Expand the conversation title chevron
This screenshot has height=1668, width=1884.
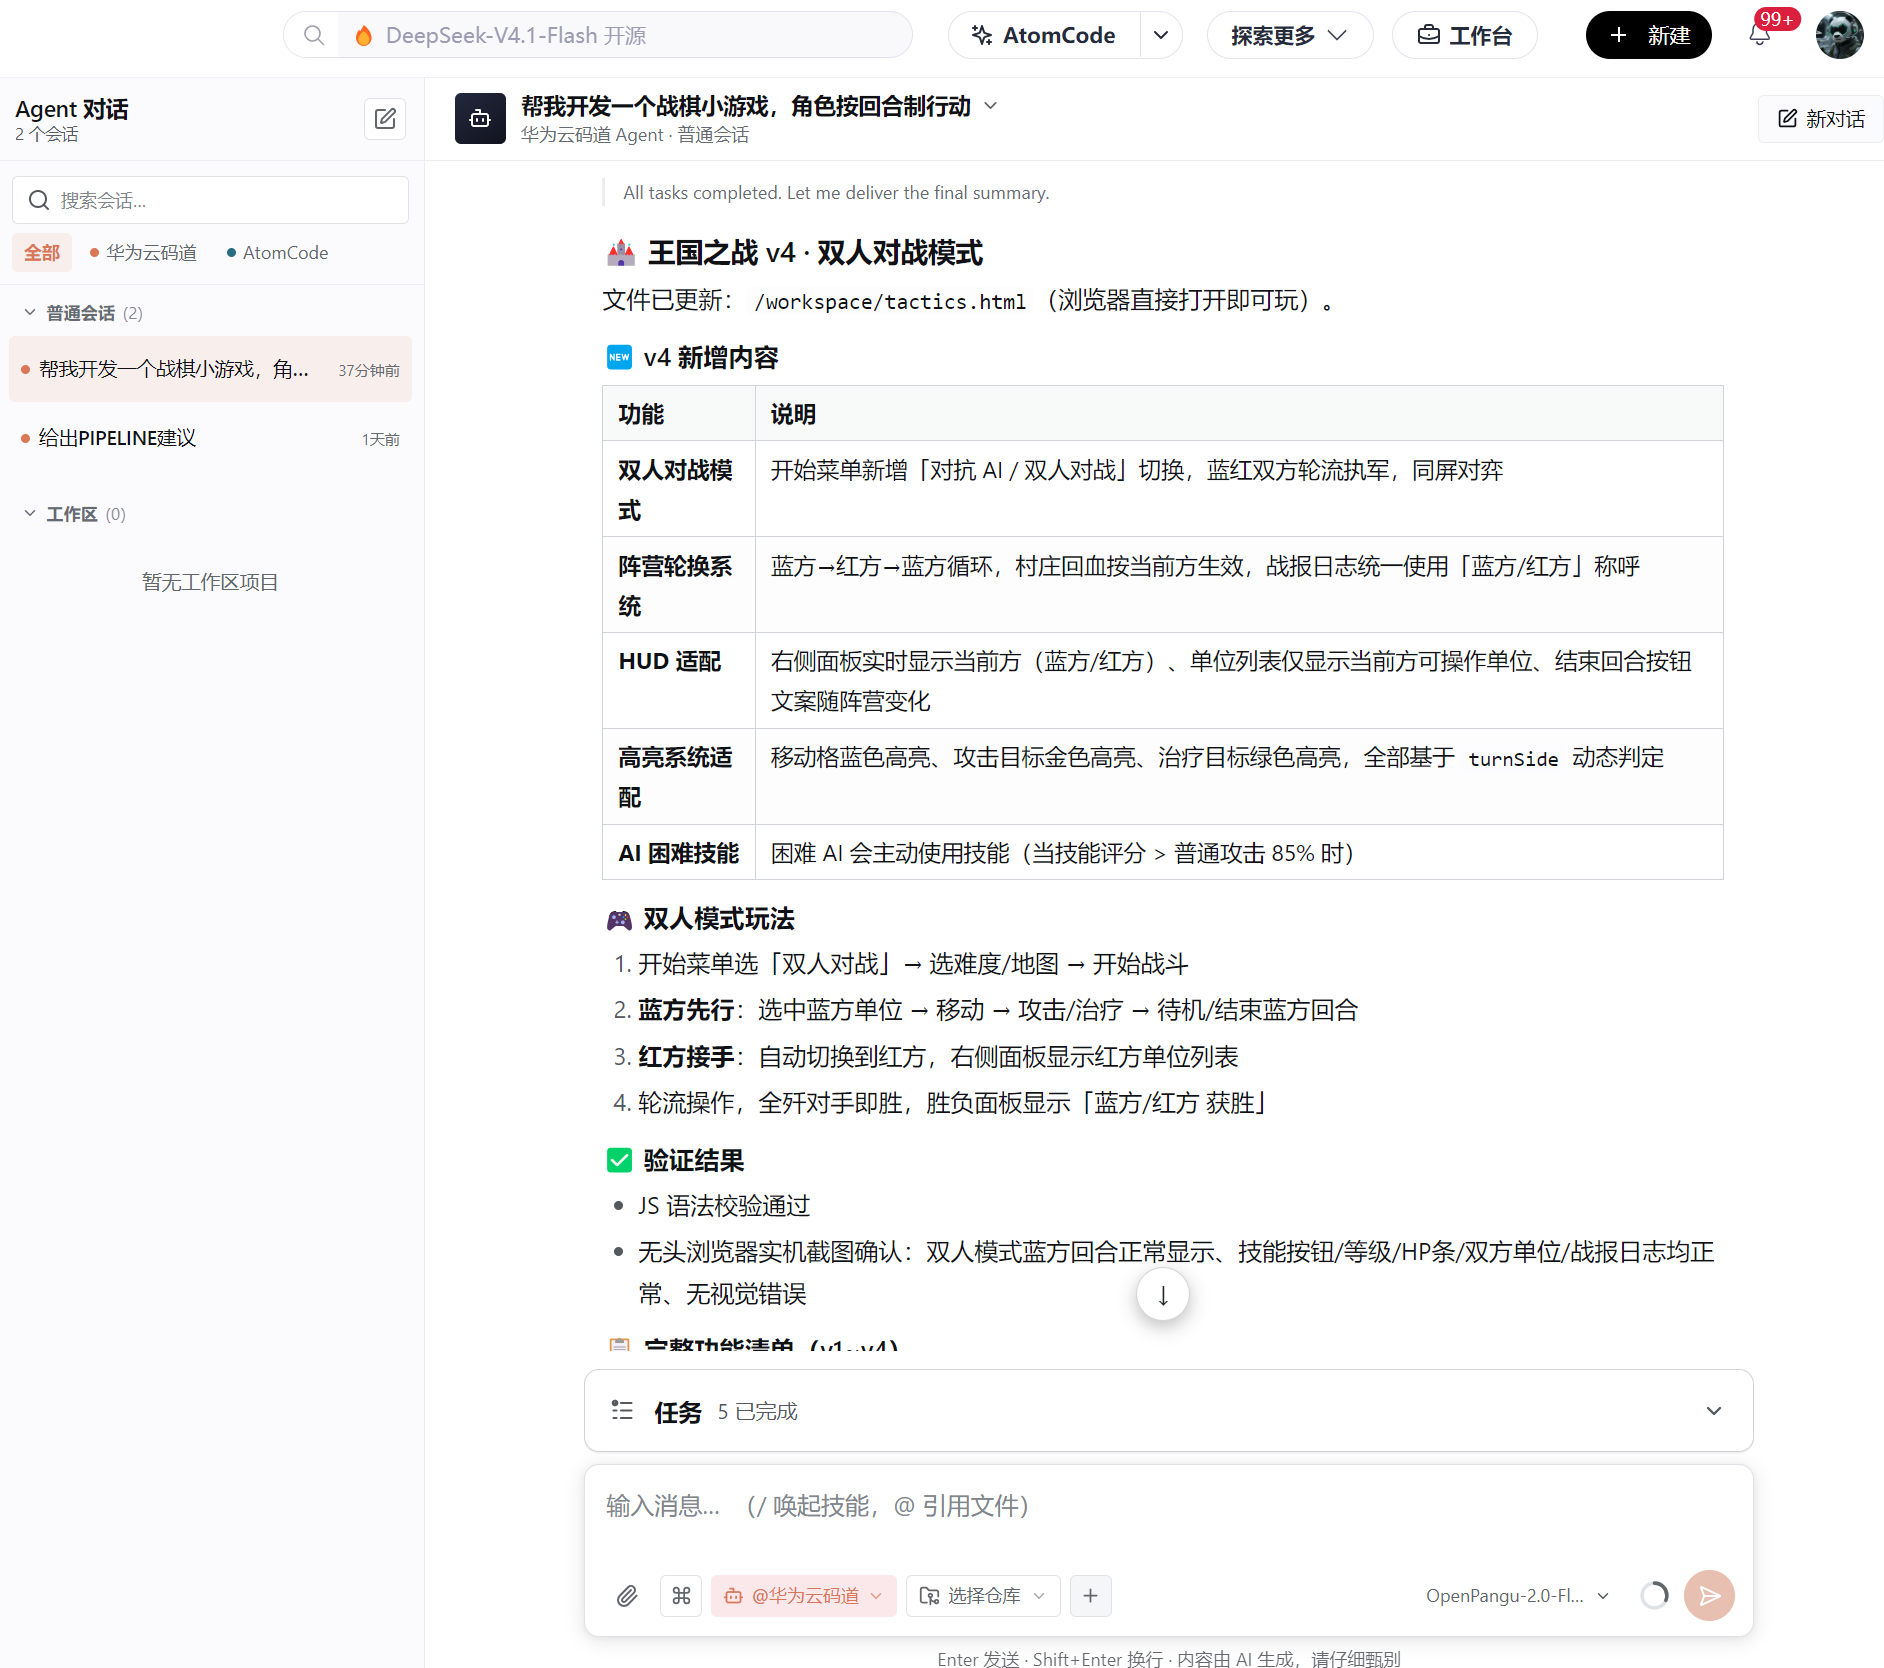[990, 106]
